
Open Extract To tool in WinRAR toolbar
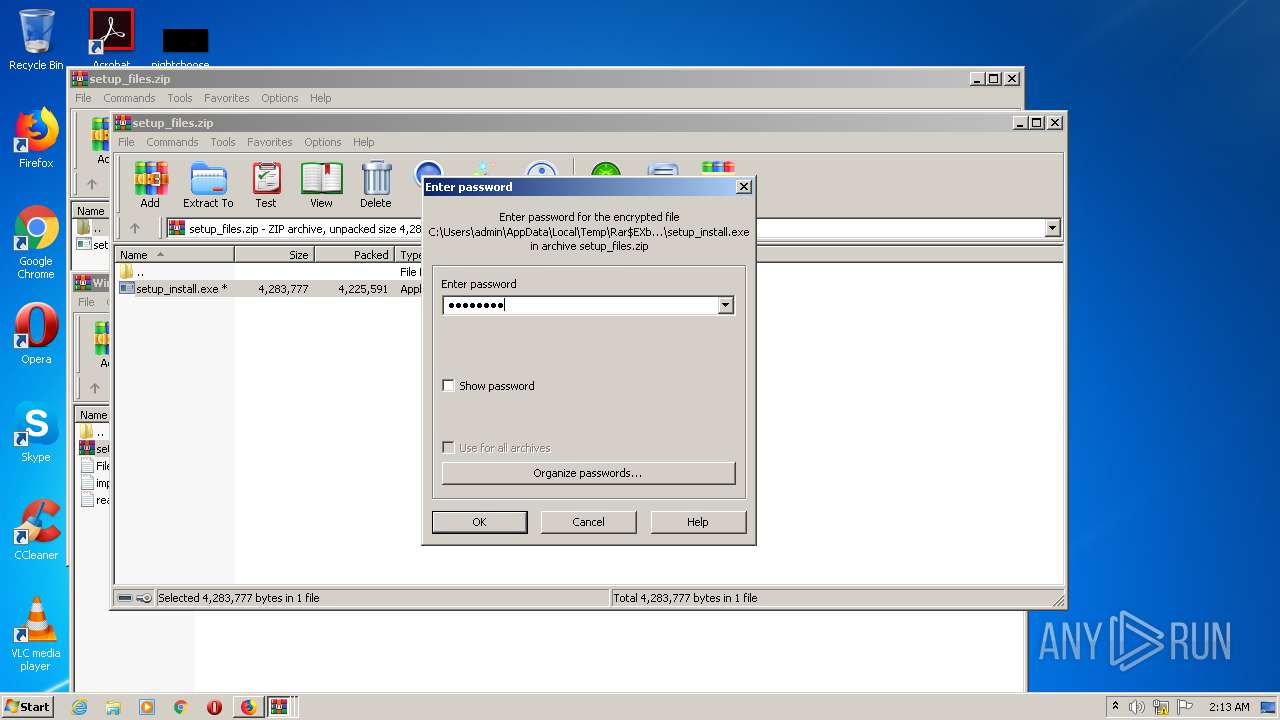(208, 185)
